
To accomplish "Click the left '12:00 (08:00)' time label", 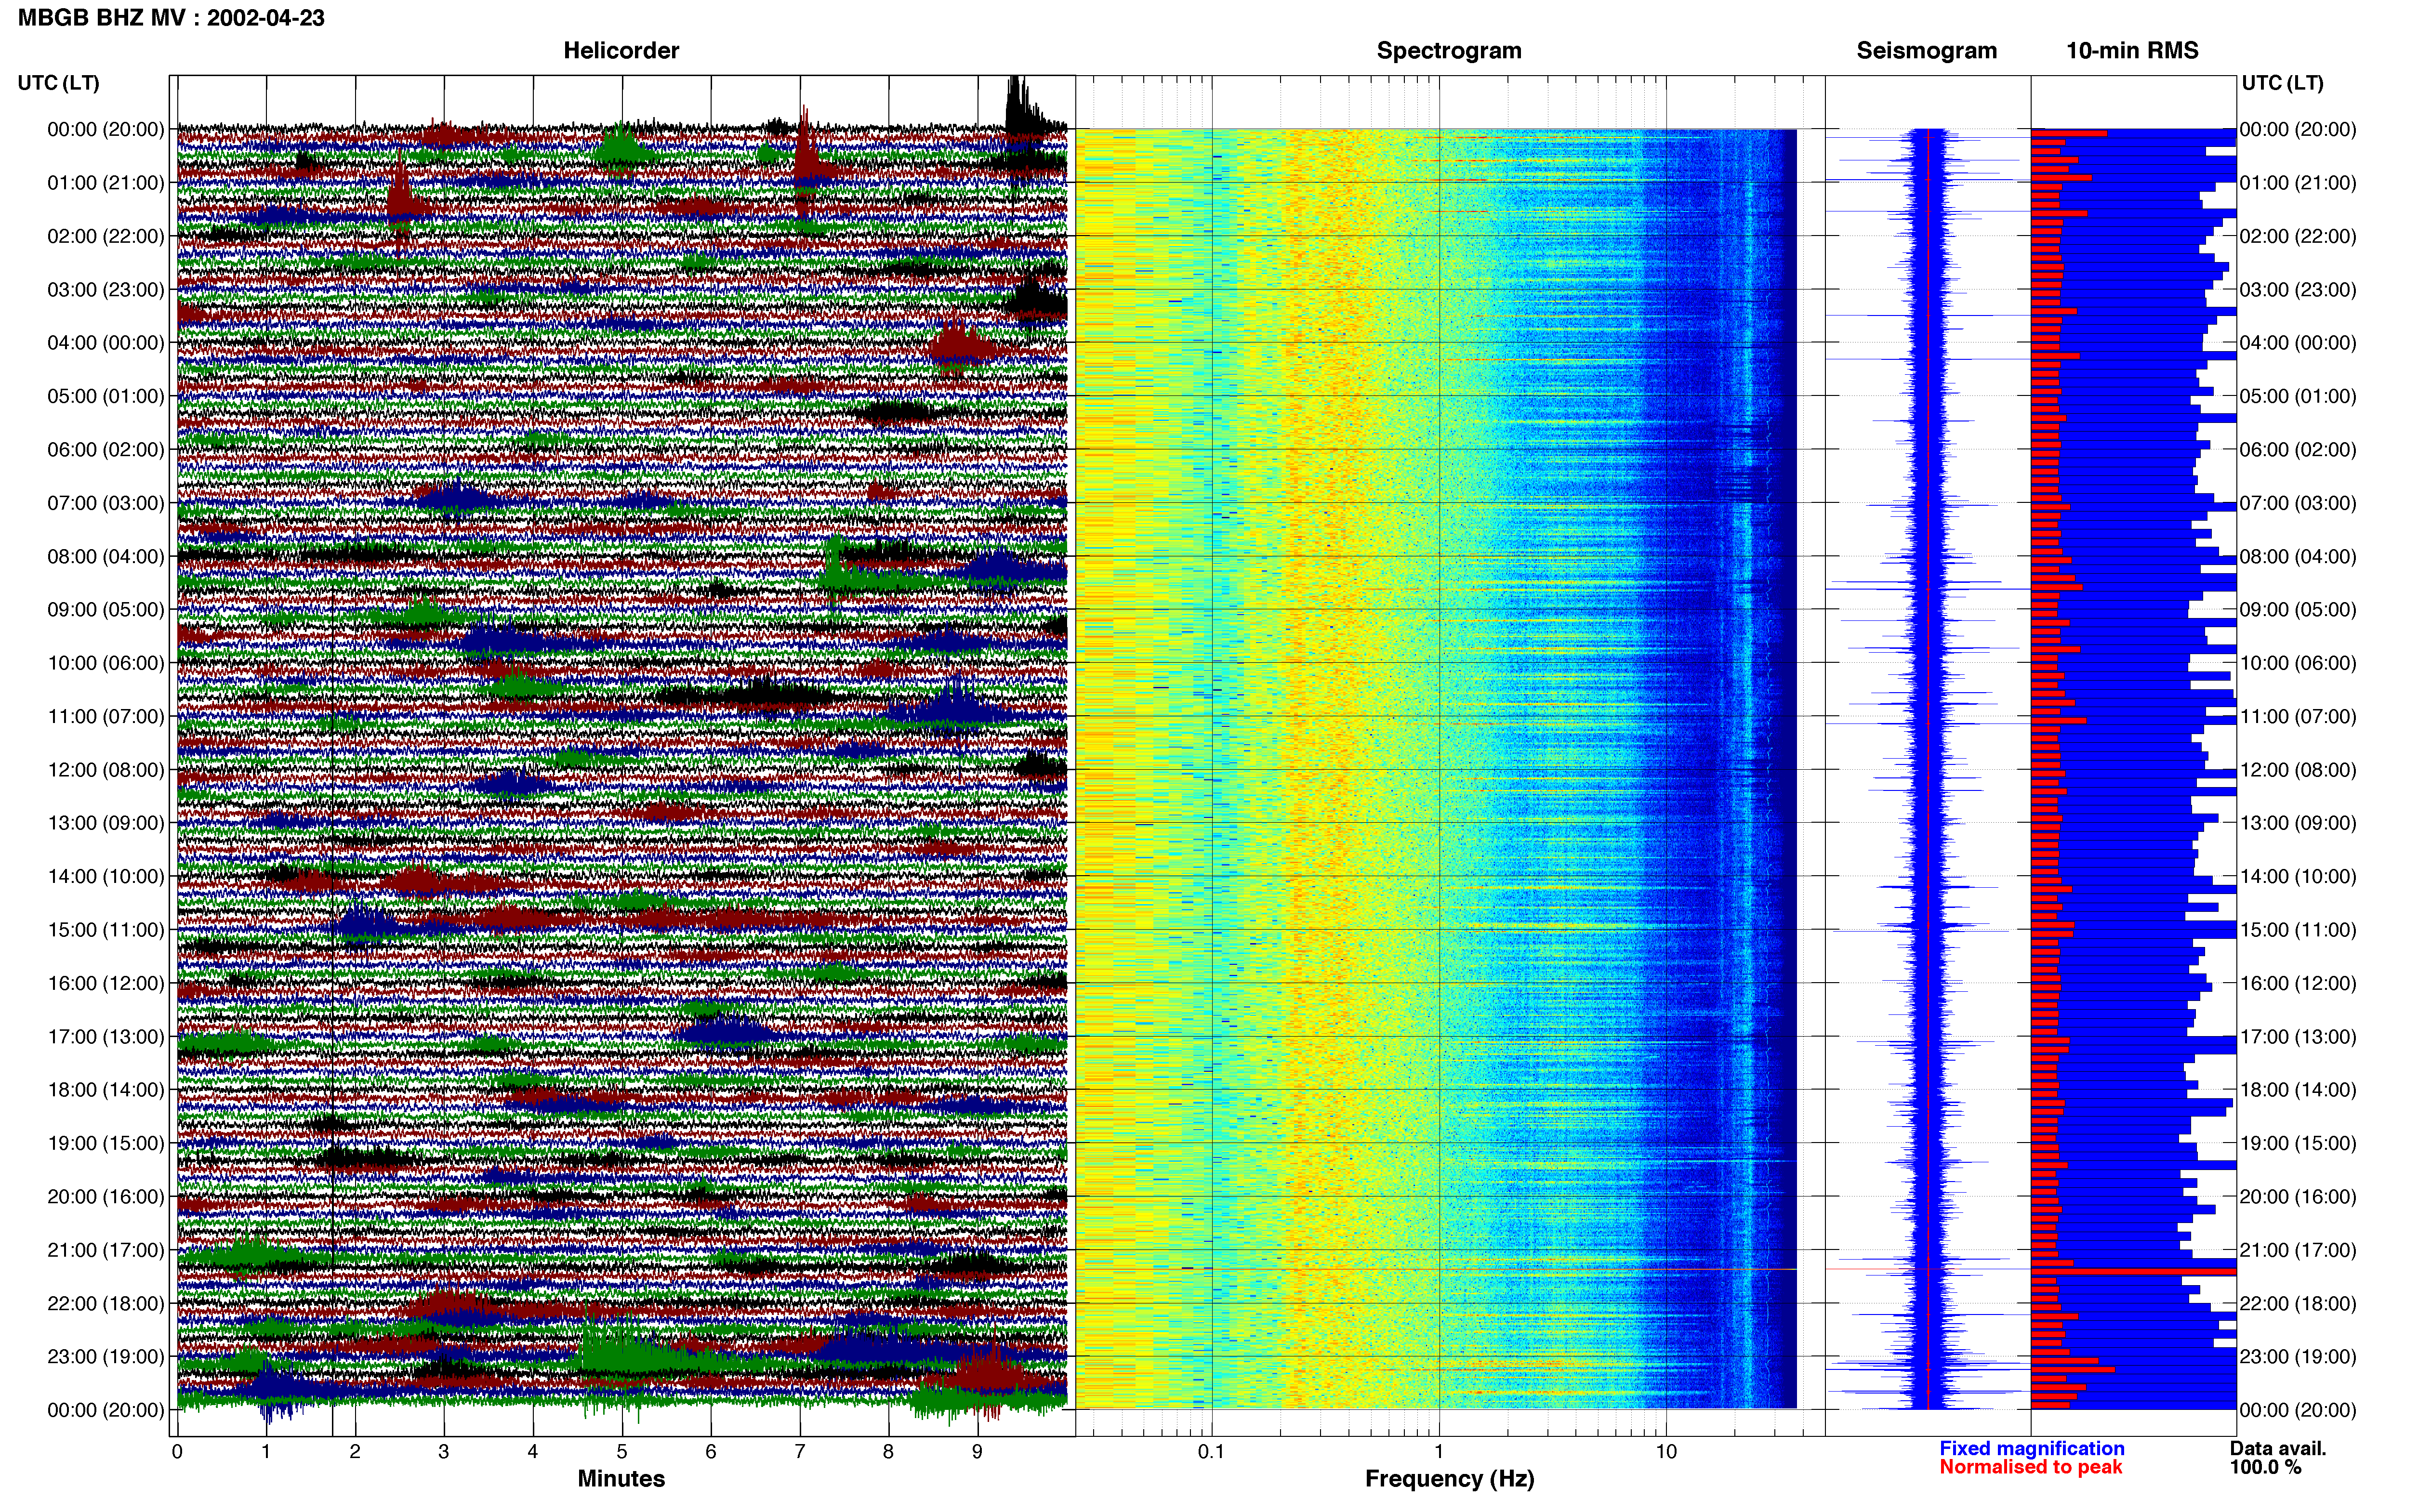I will click(x=105, y=770).
